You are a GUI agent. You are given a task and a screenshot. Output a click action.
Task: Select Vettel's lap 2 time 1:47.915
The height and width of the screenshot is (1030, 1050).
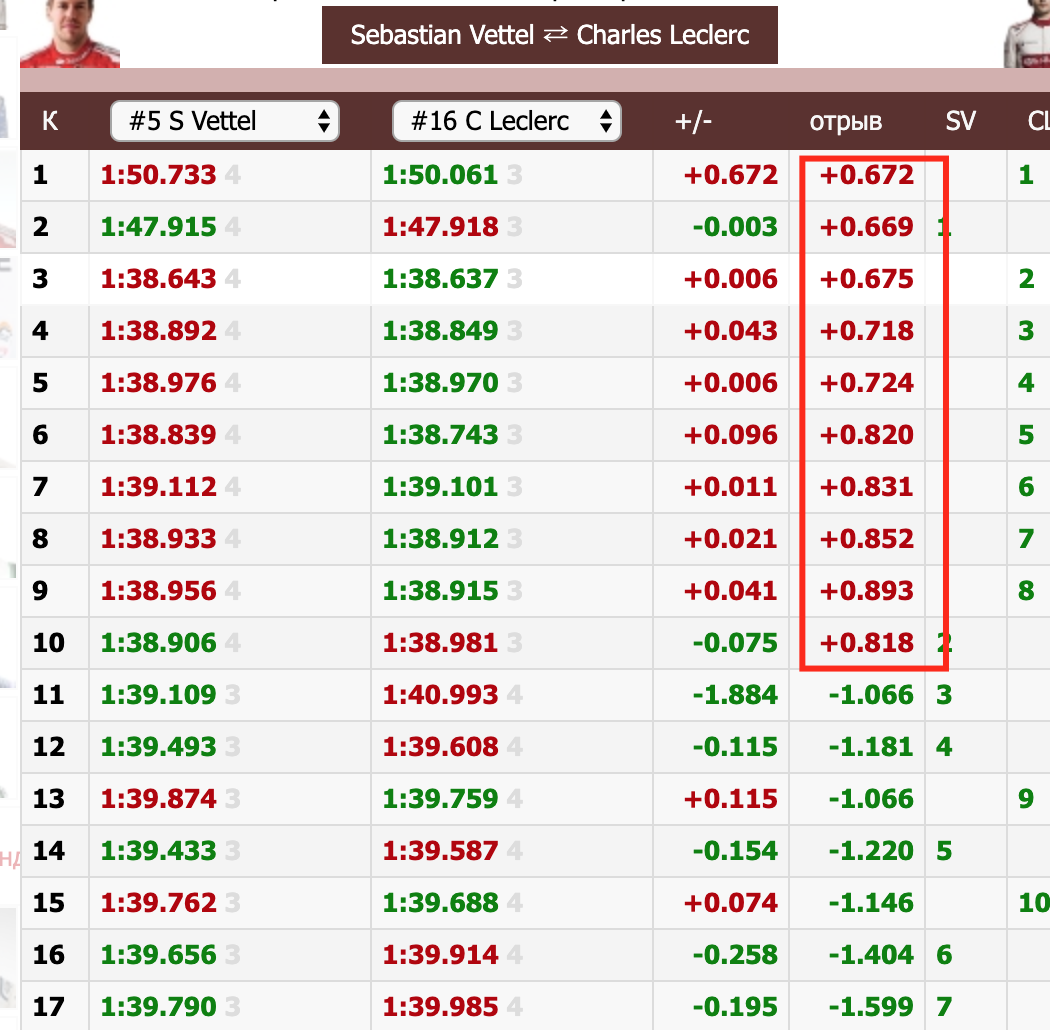click(x=159, y=227)
